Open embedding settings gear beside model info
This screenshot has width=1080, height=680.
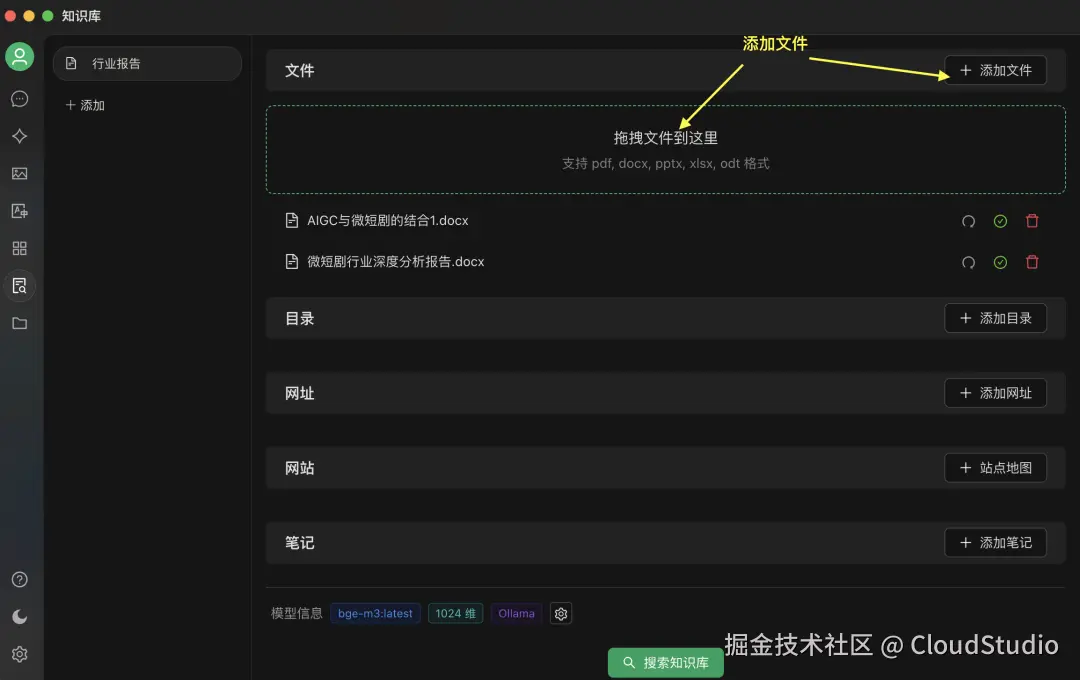pos(560,613)
